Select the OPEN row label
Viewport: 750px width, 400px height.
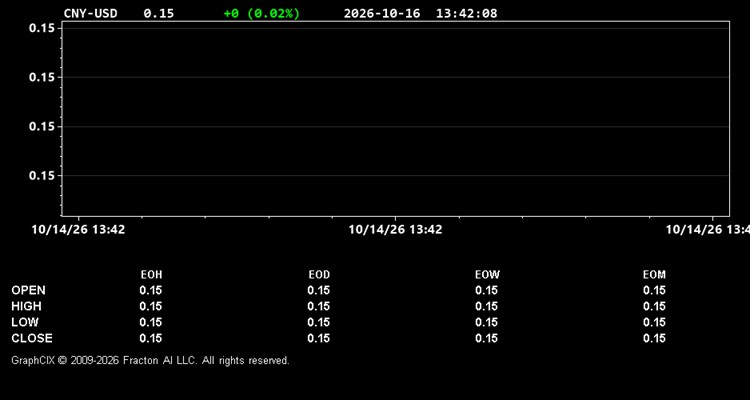pos(29,290)
